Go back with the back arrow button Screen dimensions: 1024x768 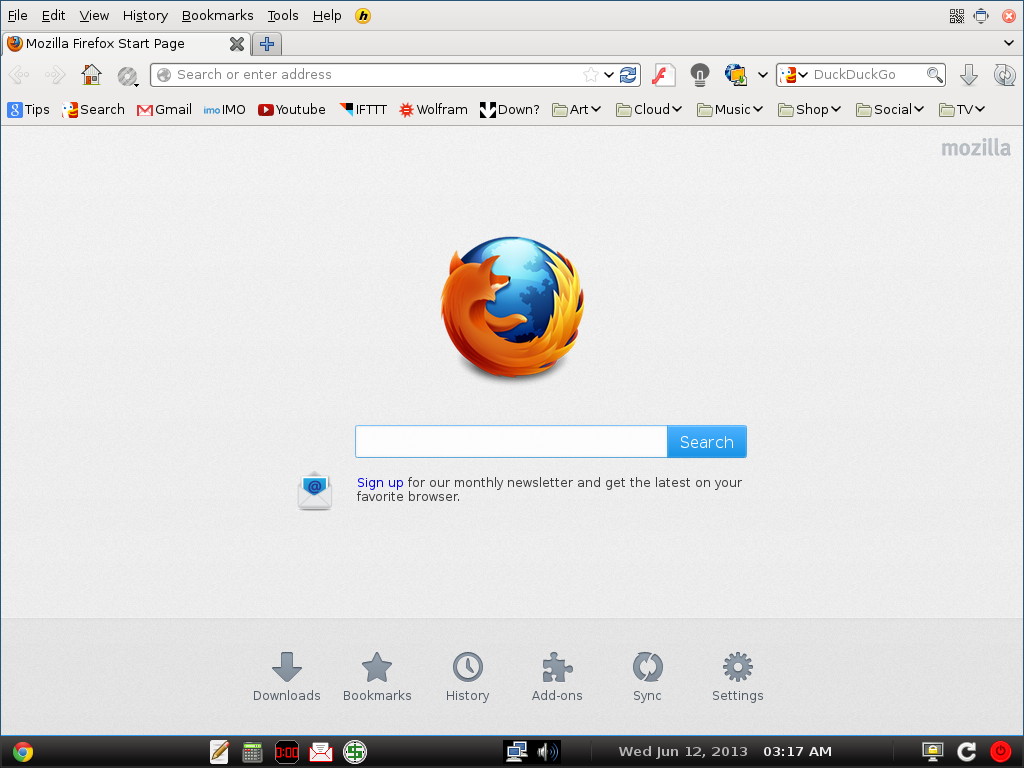[x=19, y=75]
